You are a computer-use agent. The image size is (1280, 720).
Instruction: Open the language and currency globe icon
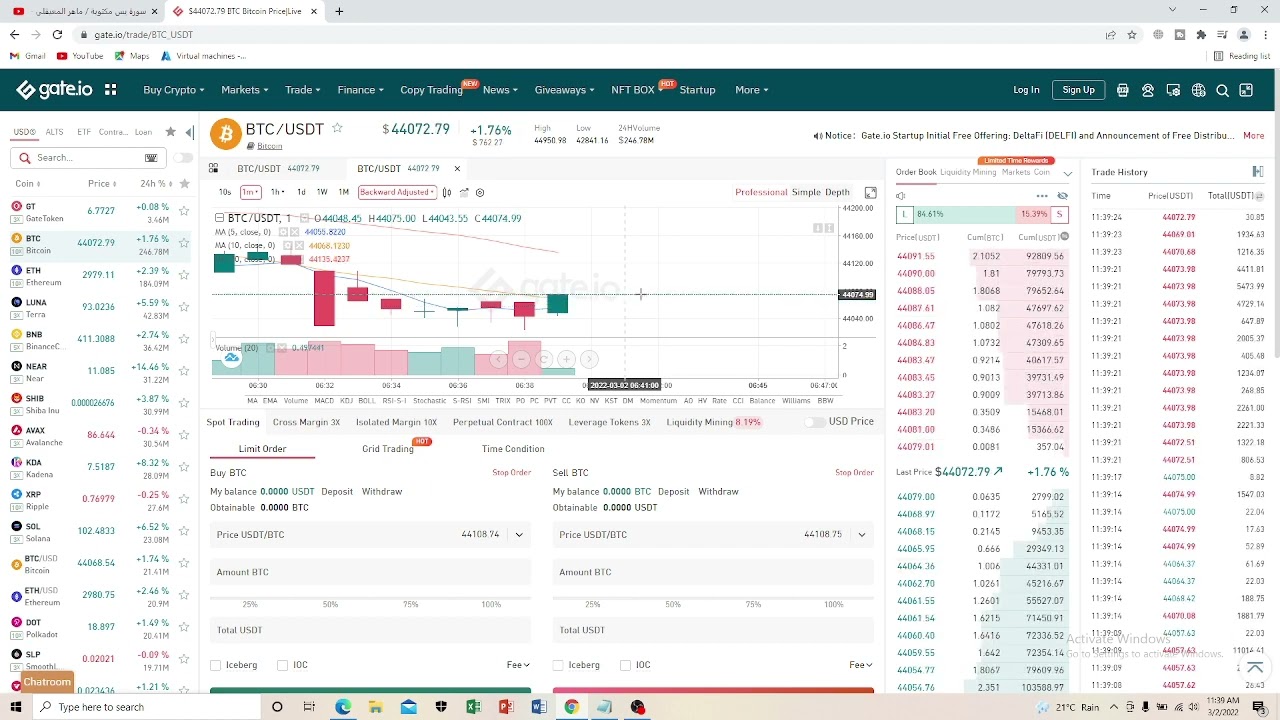point(1198,90)
